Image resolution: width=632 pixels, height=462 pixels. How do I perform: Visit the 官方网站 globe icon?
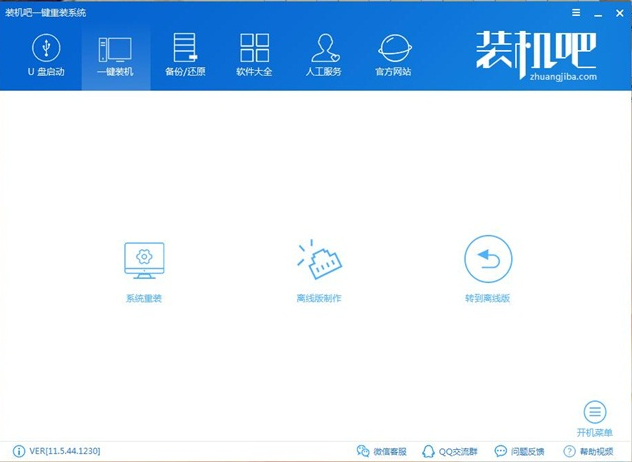coord(395,48)
